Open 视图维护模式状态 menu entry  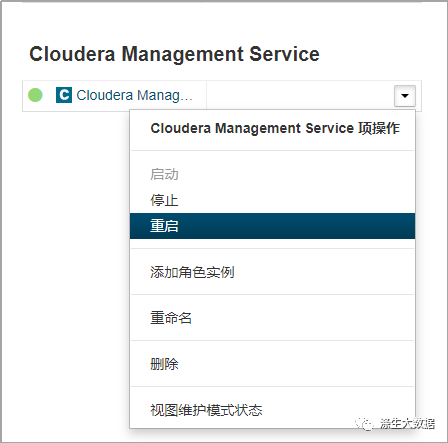pos(206,410)
